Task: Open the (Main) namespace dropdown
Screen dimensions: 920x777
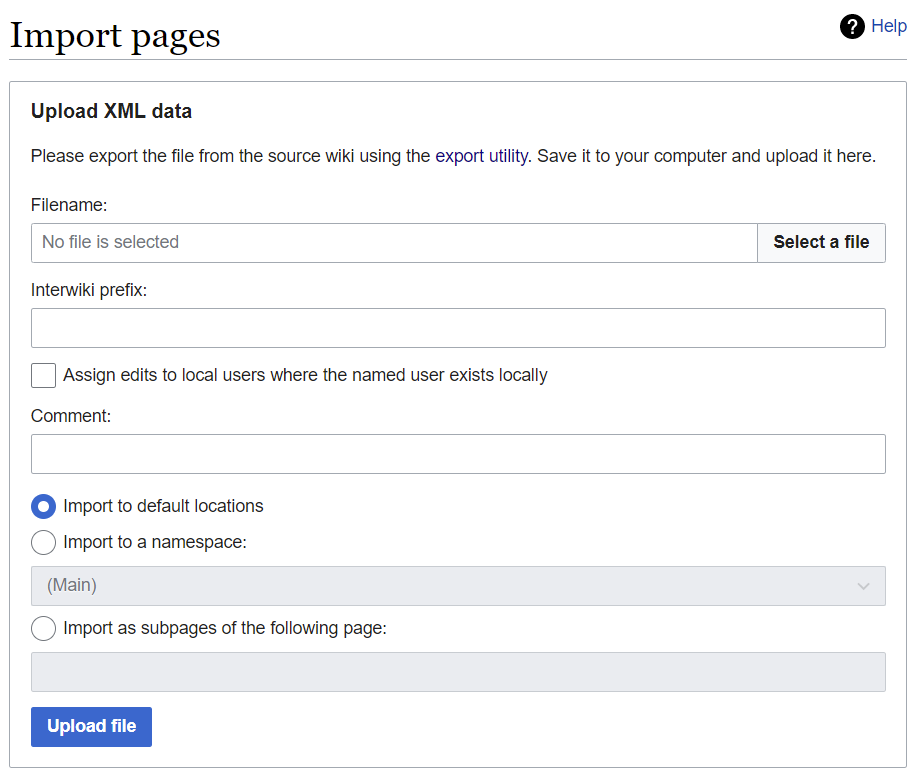Action: [x=458, y=586]
